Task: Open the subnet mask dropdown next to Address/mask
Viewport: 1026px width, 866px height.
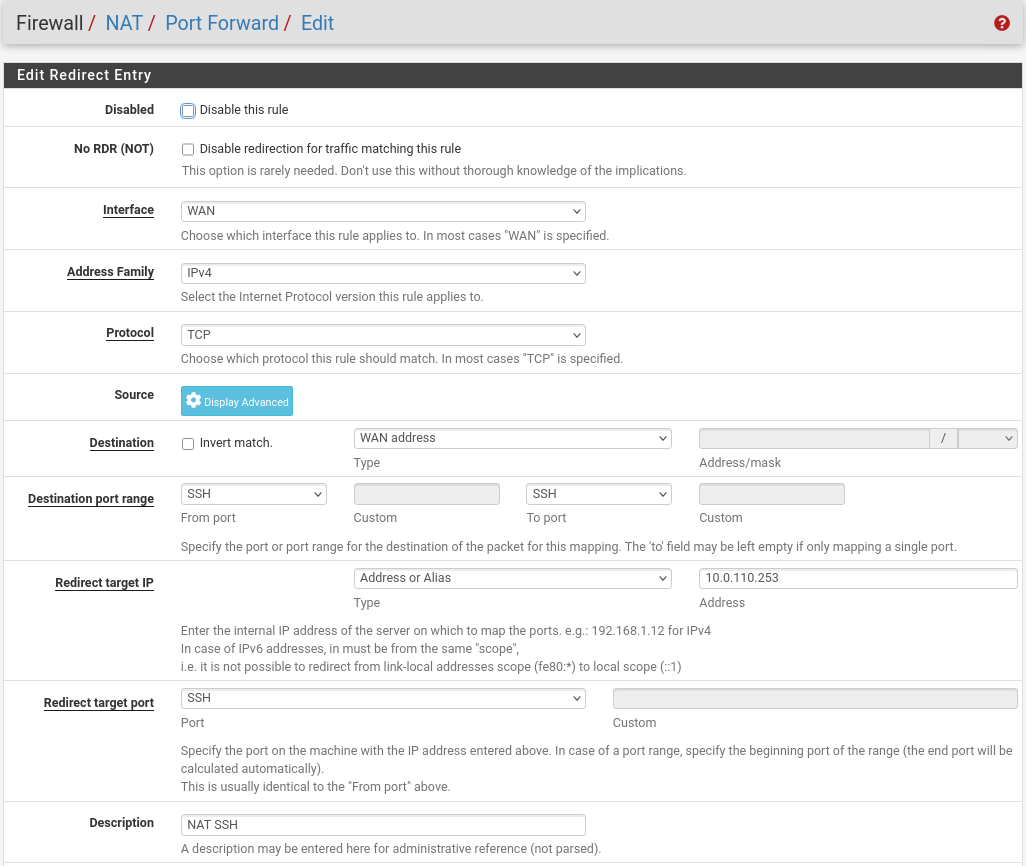Action: [x=988, y=437]
